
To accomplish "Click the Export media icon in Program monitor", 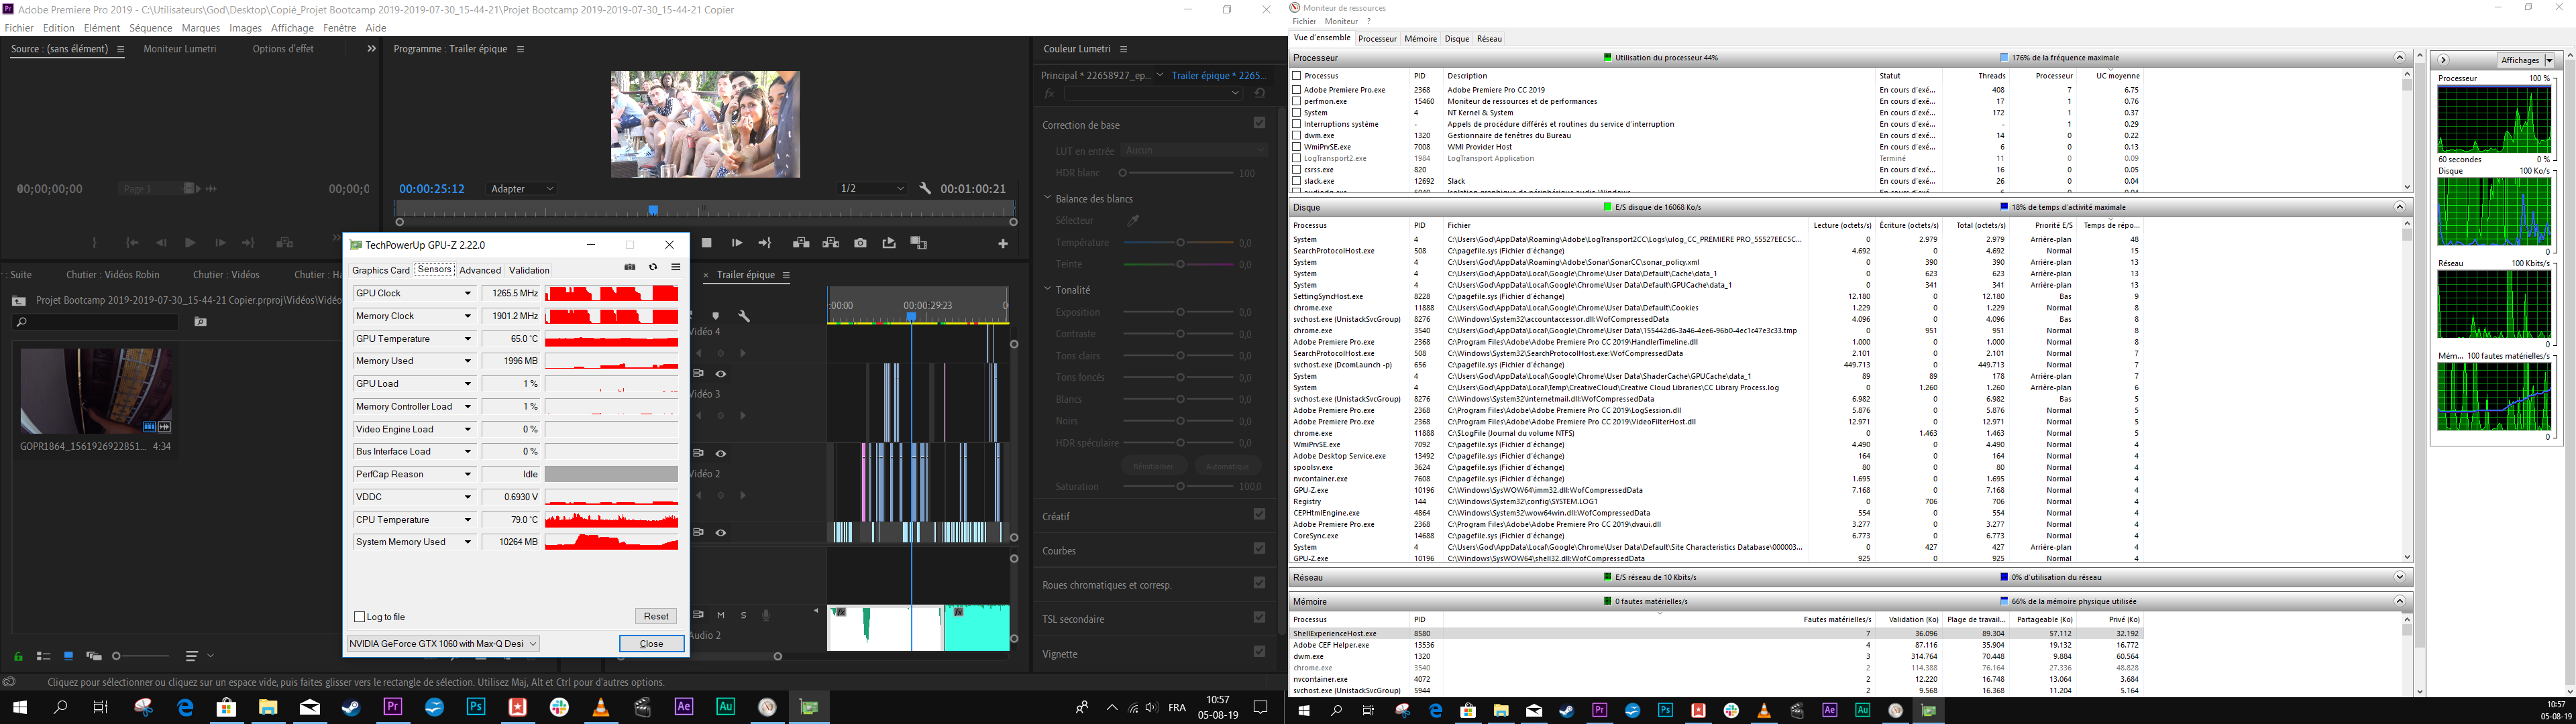I will [889, 243].
